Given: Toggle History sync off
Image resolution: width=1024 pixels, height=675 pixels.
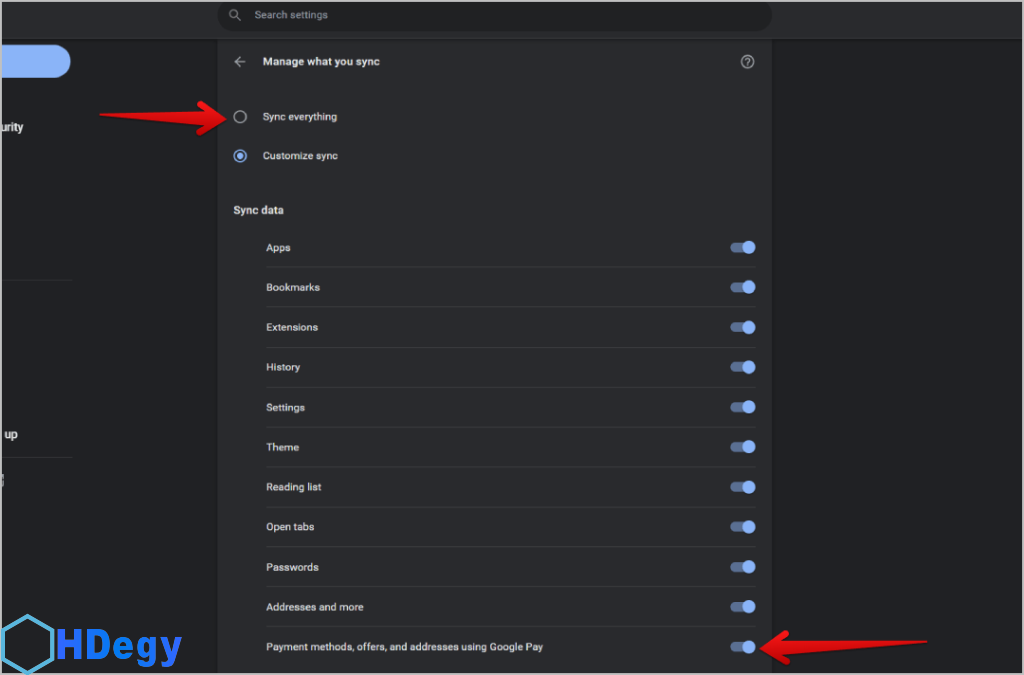Looking at the screenshot, I should (742, 367).
